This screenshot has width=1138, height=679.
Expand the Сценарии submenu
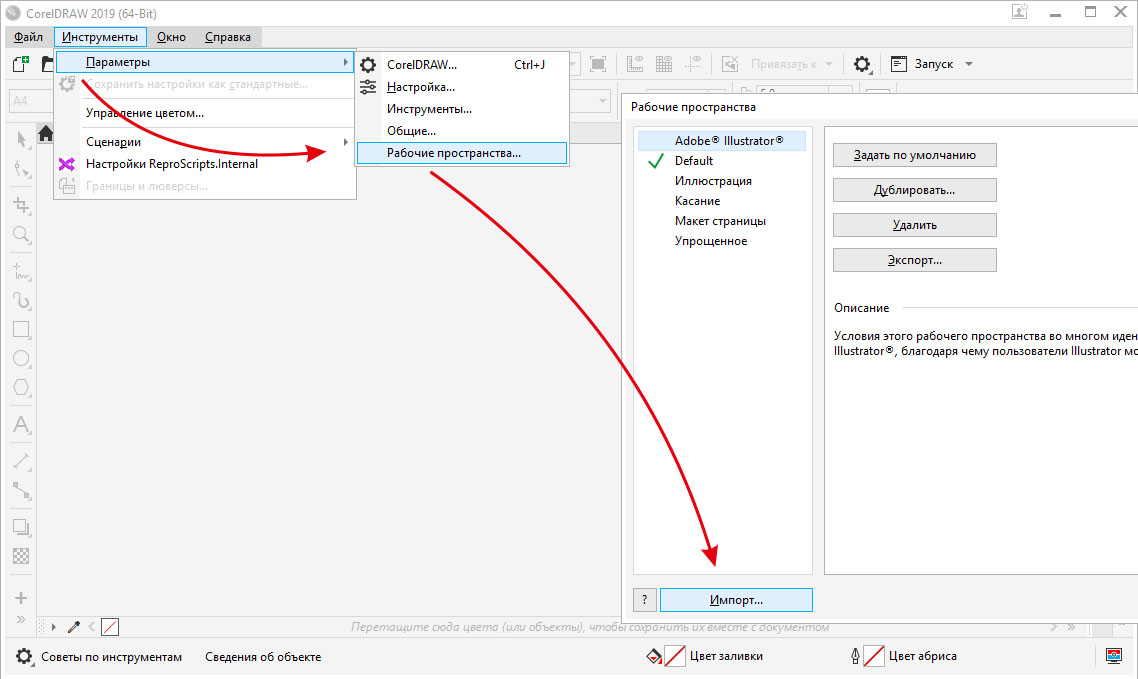[205, 142]
